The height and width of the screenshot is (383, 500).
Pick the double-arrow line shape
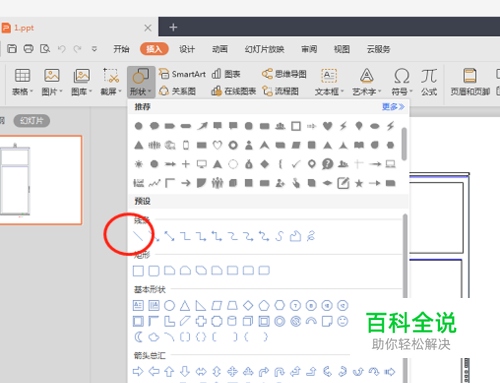click(170, 236)
